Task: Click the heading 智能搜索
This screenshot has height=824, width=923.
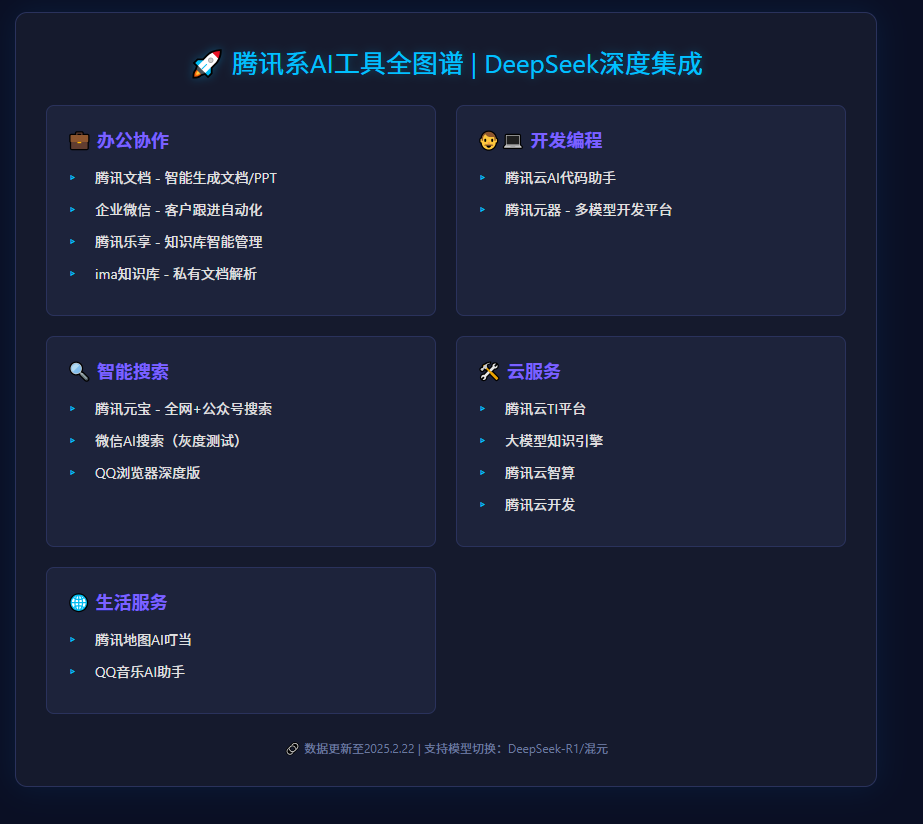Action: click(132, 371)
